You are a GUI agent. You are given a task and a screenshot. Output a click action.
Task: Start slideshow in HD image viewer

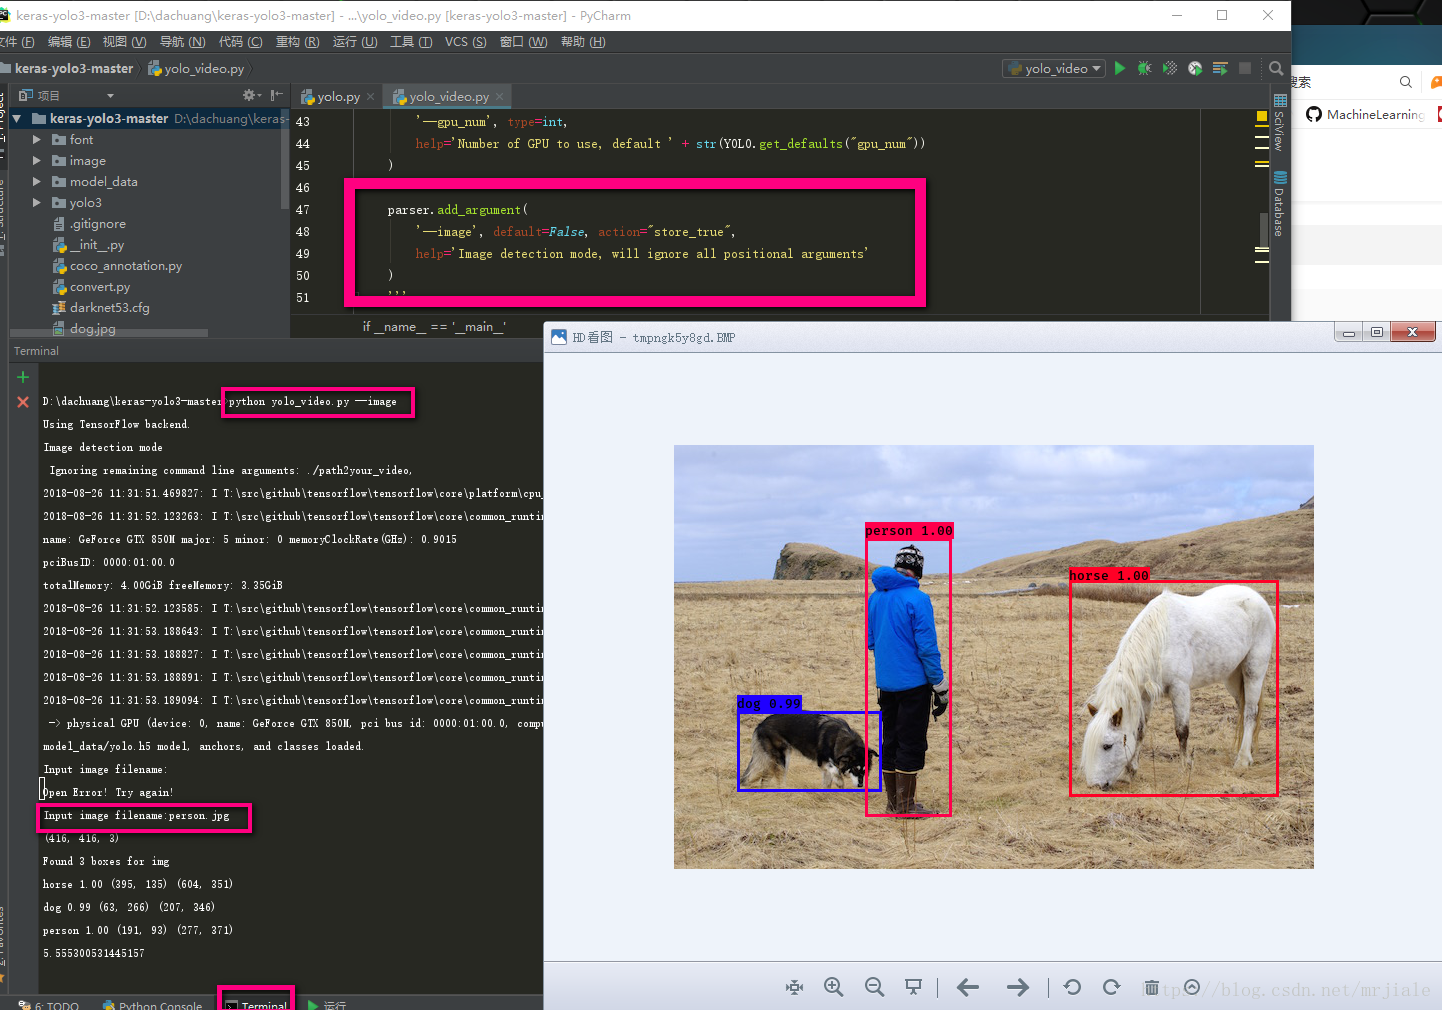[x=913, y=987]
